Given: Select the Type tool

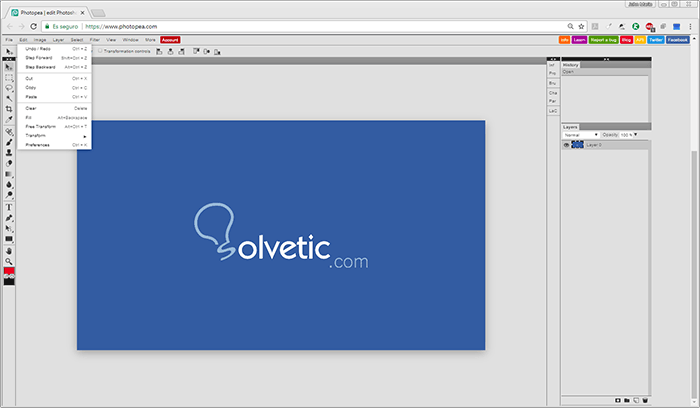Looking at the screenshot, I should [x=9, y=207].
